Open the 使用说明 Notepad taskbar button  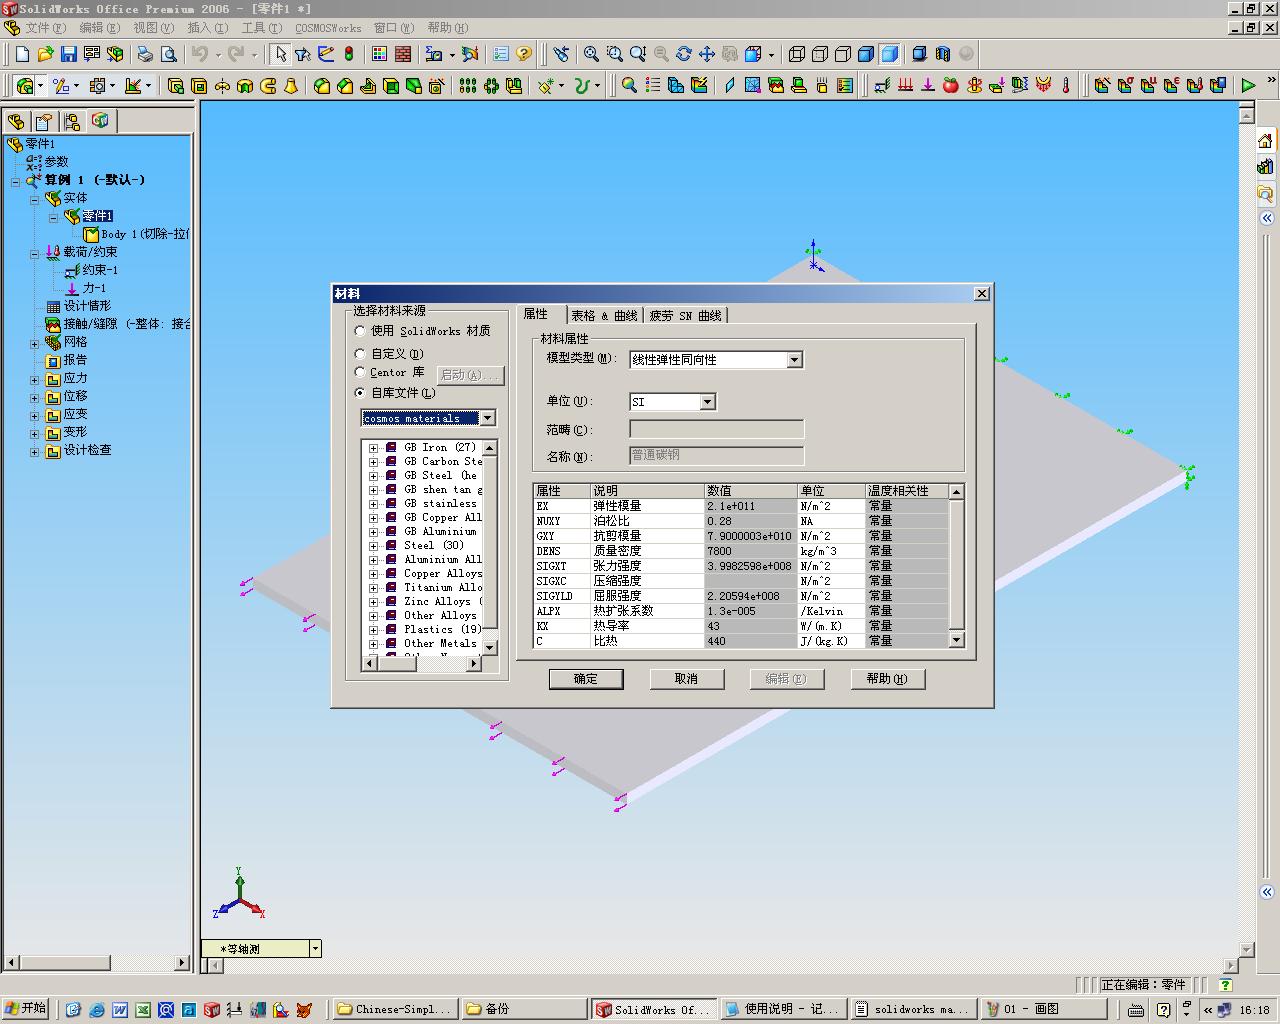[783, 1009]
